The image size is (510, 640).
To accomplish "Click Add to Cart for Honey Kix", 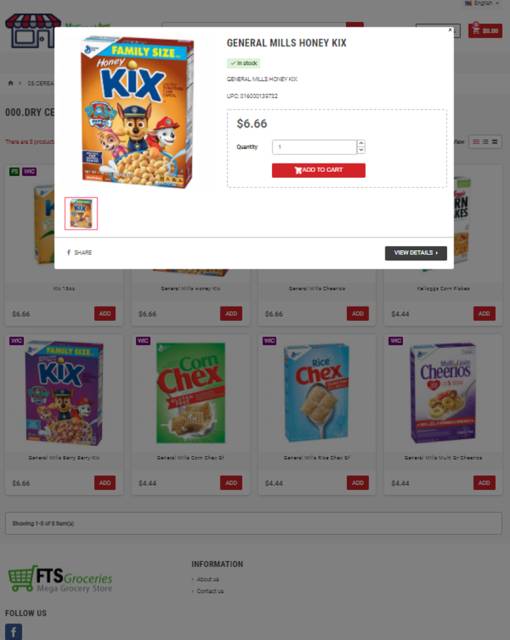I will tap(319, 170).
